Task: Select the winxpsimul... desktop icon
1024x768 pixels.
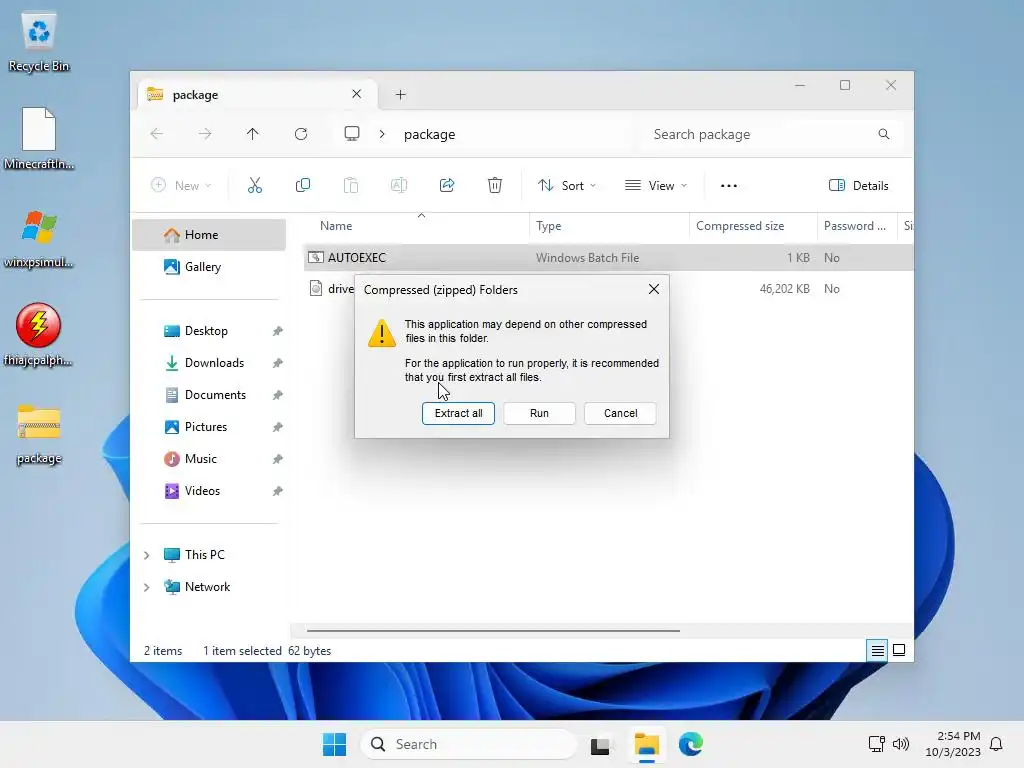Action: coord(39,238)
